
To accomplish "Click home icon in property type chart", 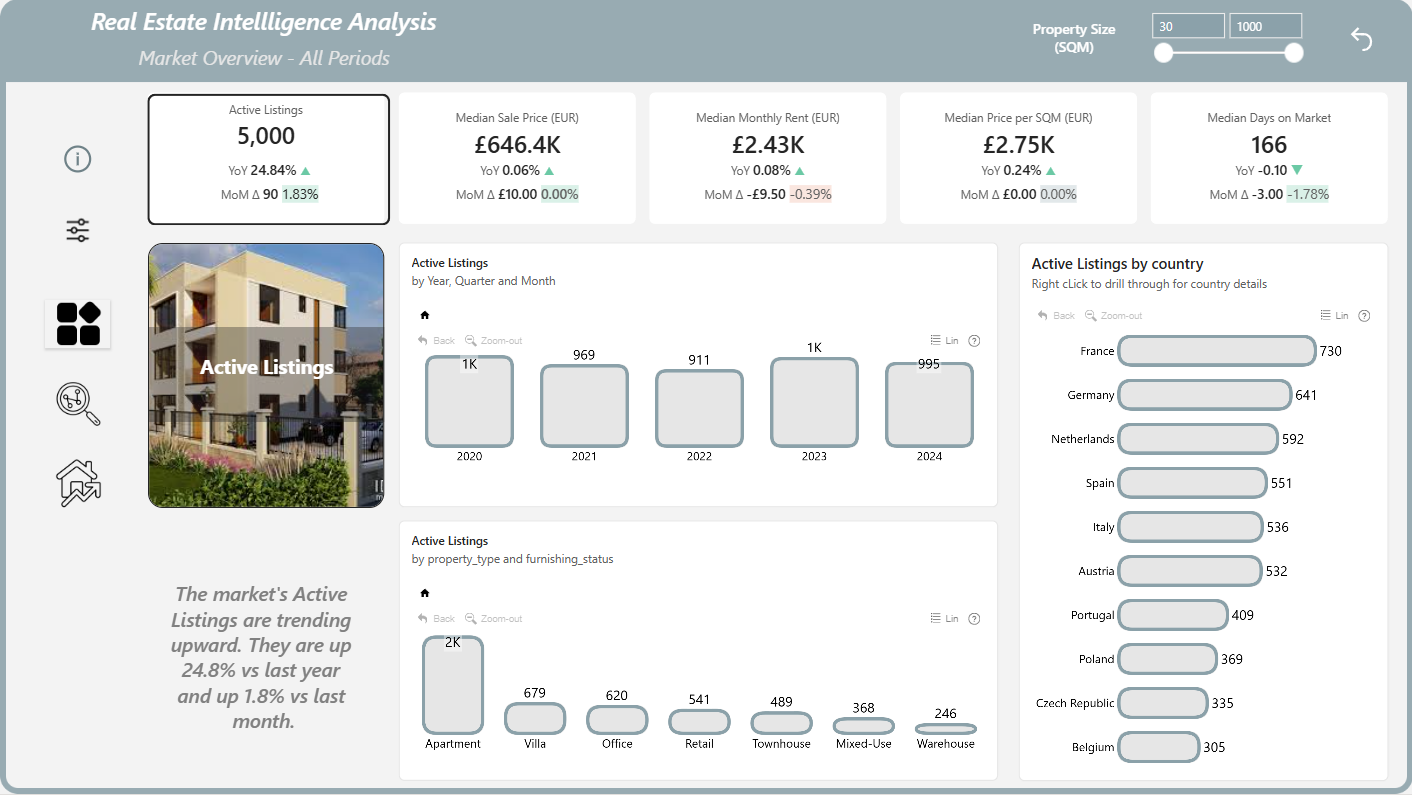I will click(425, 593).
